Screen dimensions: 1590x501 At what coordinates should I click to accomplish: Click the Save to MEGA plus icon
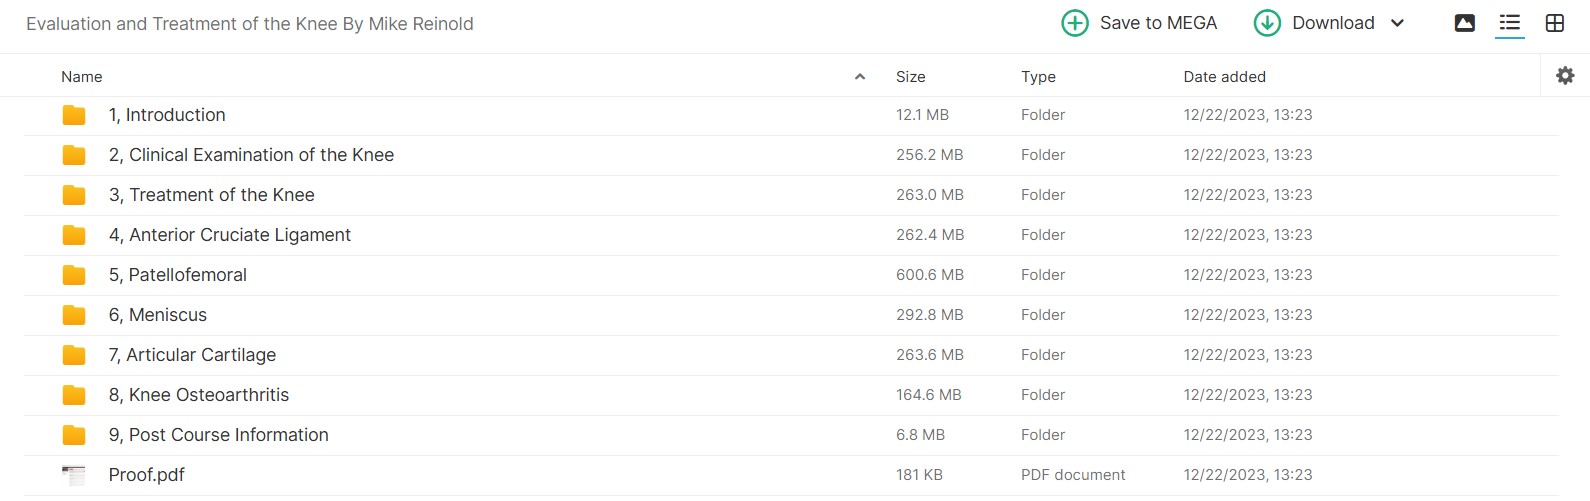1075,23
